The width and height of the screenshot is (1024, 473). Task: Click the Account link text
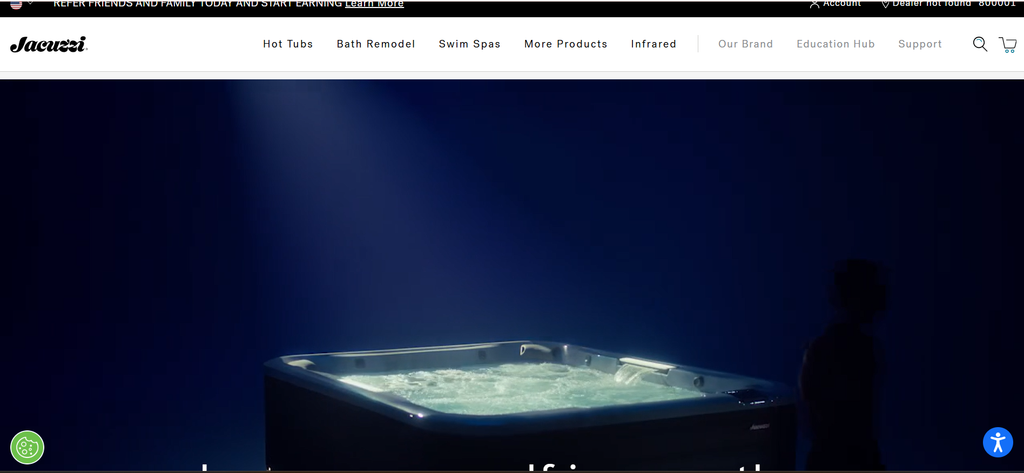click(x=842, y=4)
